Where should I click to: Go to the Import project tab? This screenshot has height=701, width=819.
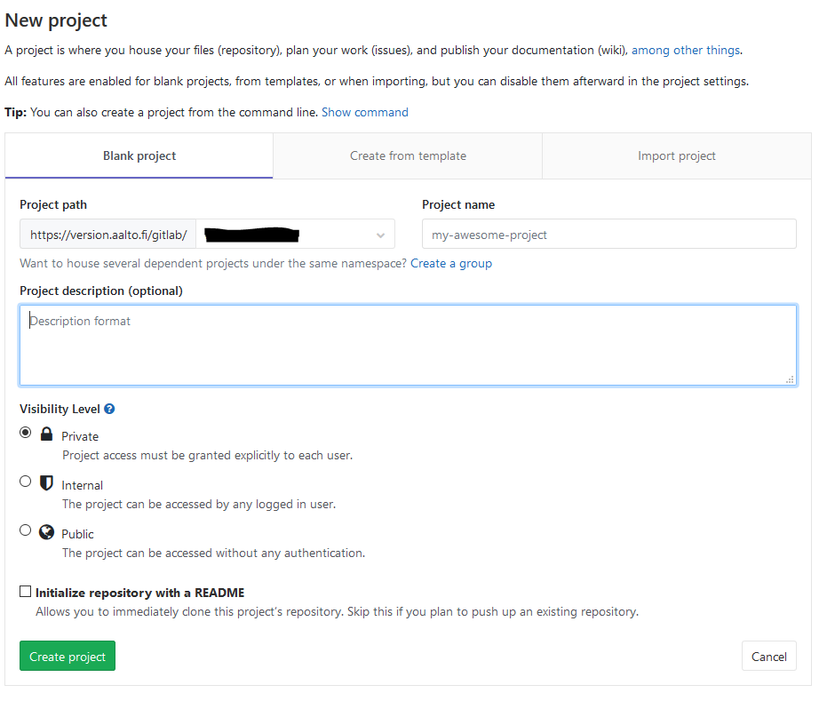(676, 156)
